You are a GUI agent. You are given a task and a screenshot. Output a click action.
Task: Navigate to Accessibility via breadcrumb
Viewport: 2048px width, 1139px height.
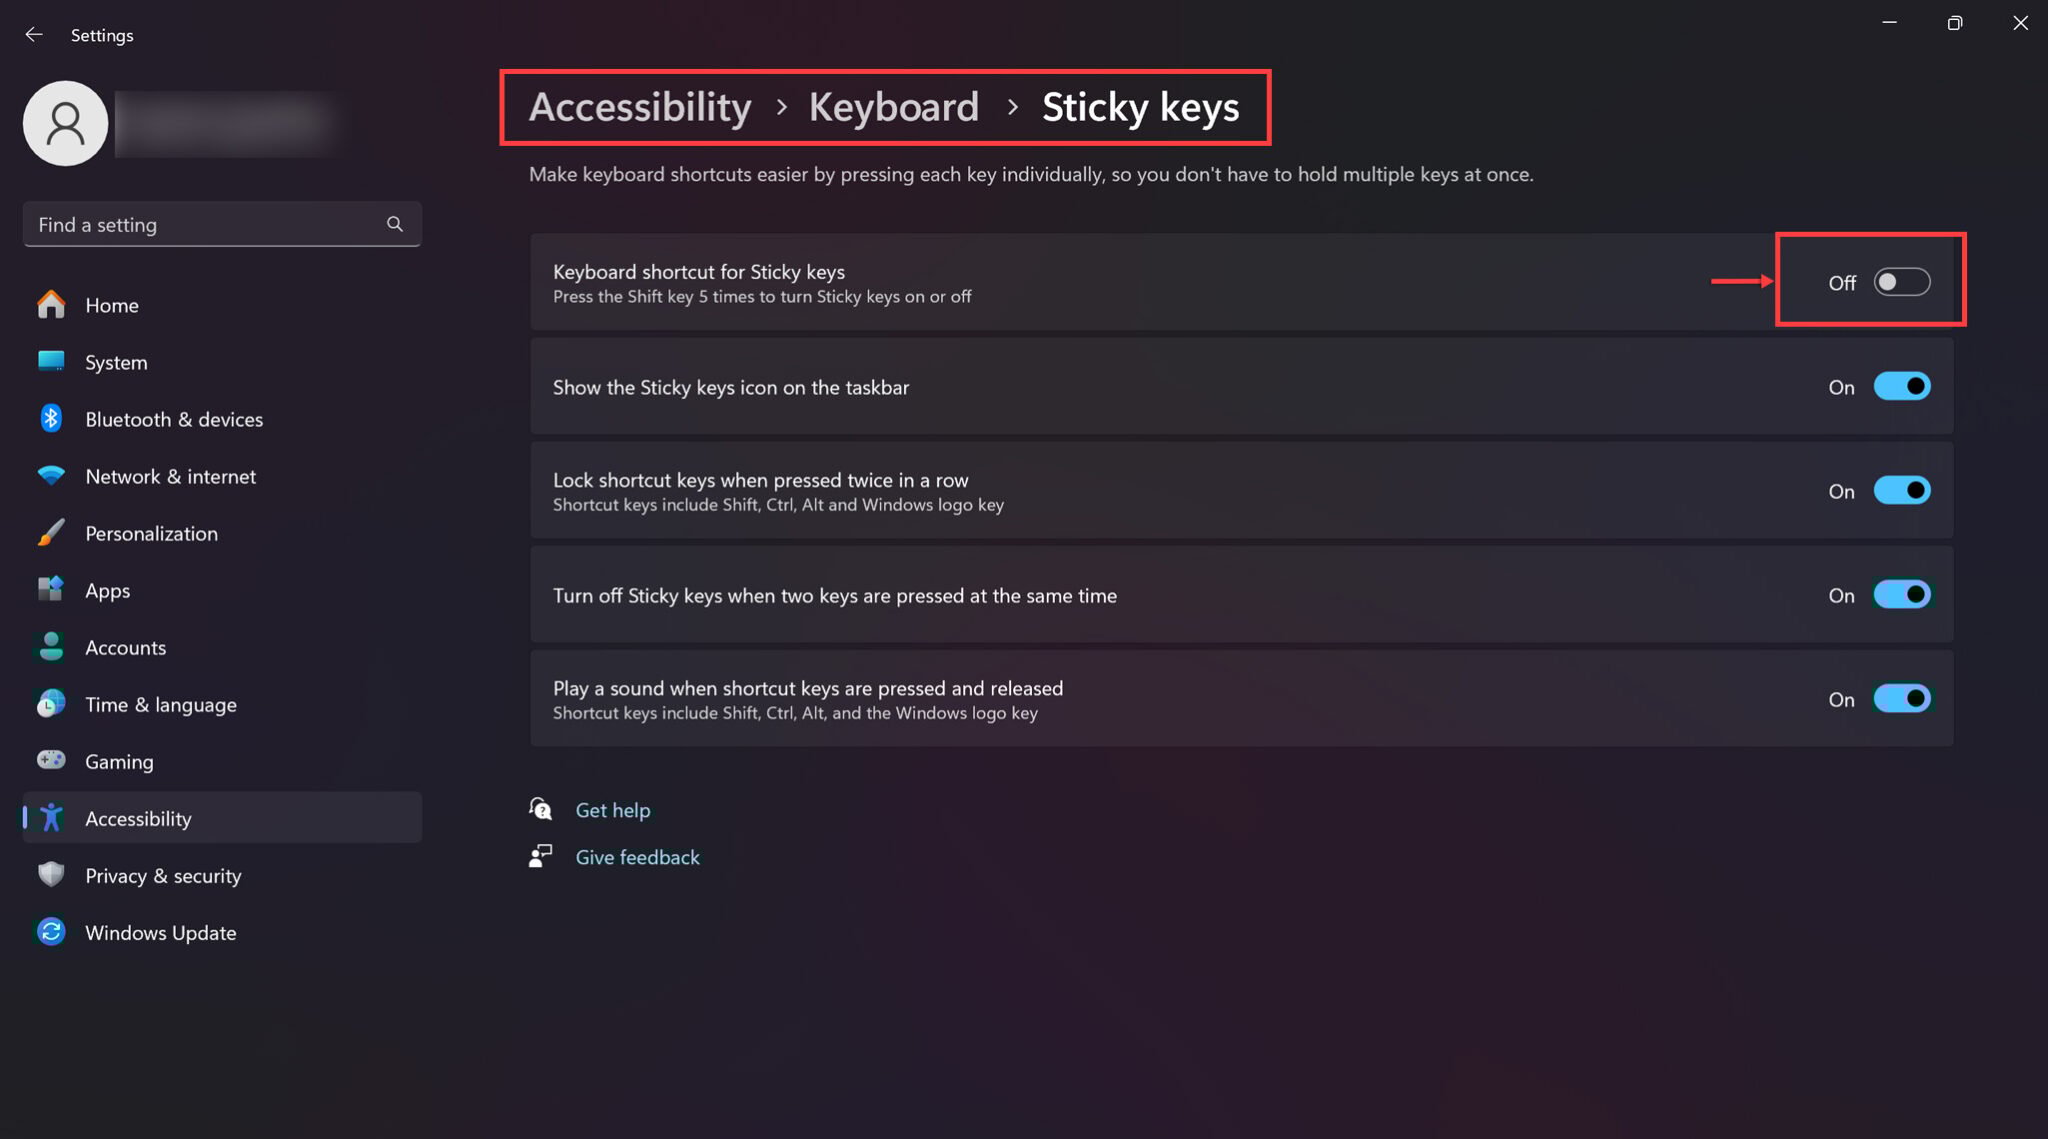639,107
